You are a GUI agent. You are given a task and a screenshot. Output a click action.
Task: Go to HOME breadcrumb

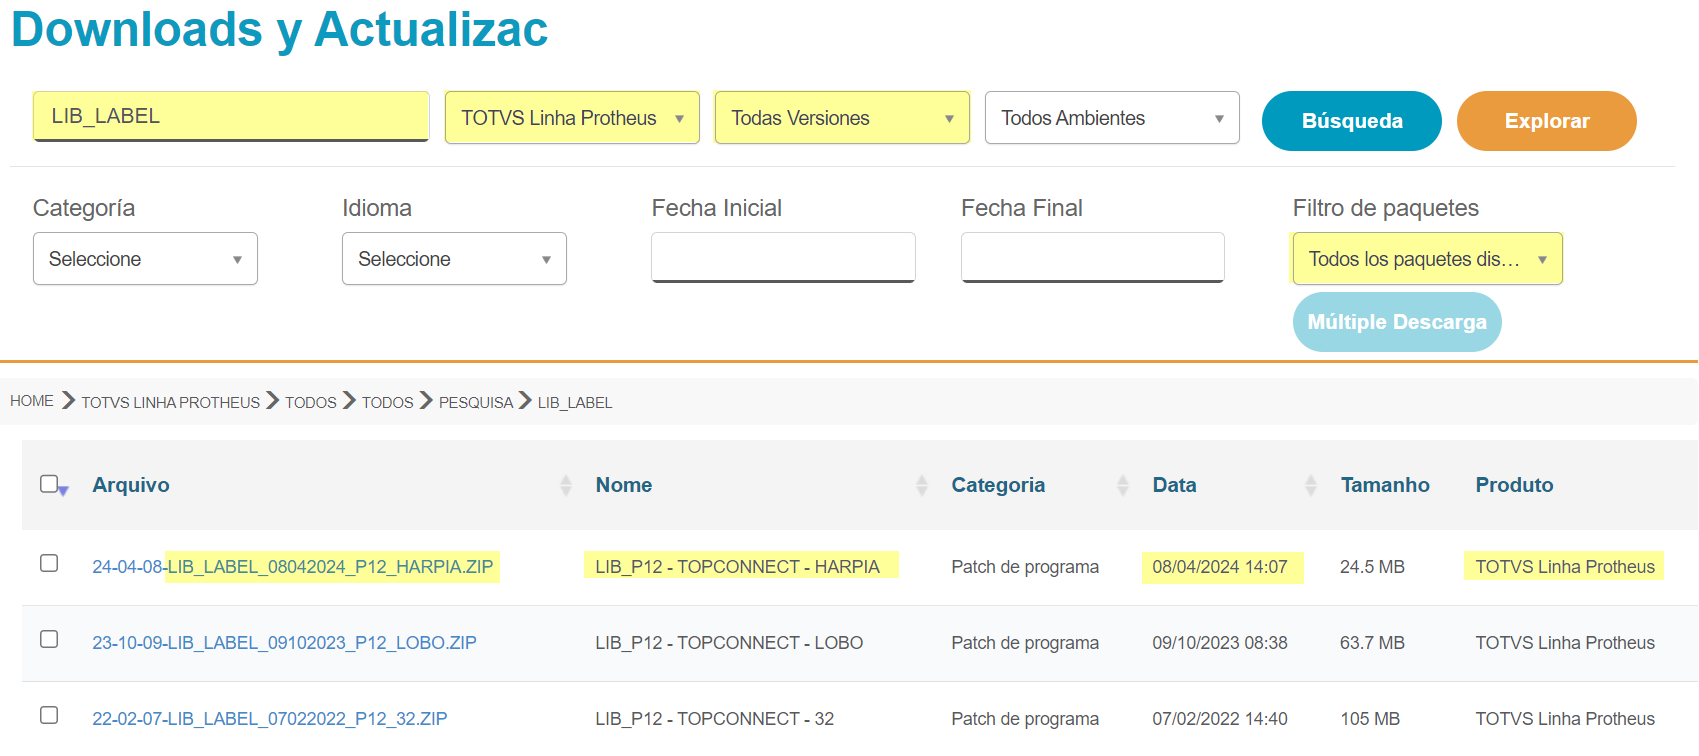(32, 401)
